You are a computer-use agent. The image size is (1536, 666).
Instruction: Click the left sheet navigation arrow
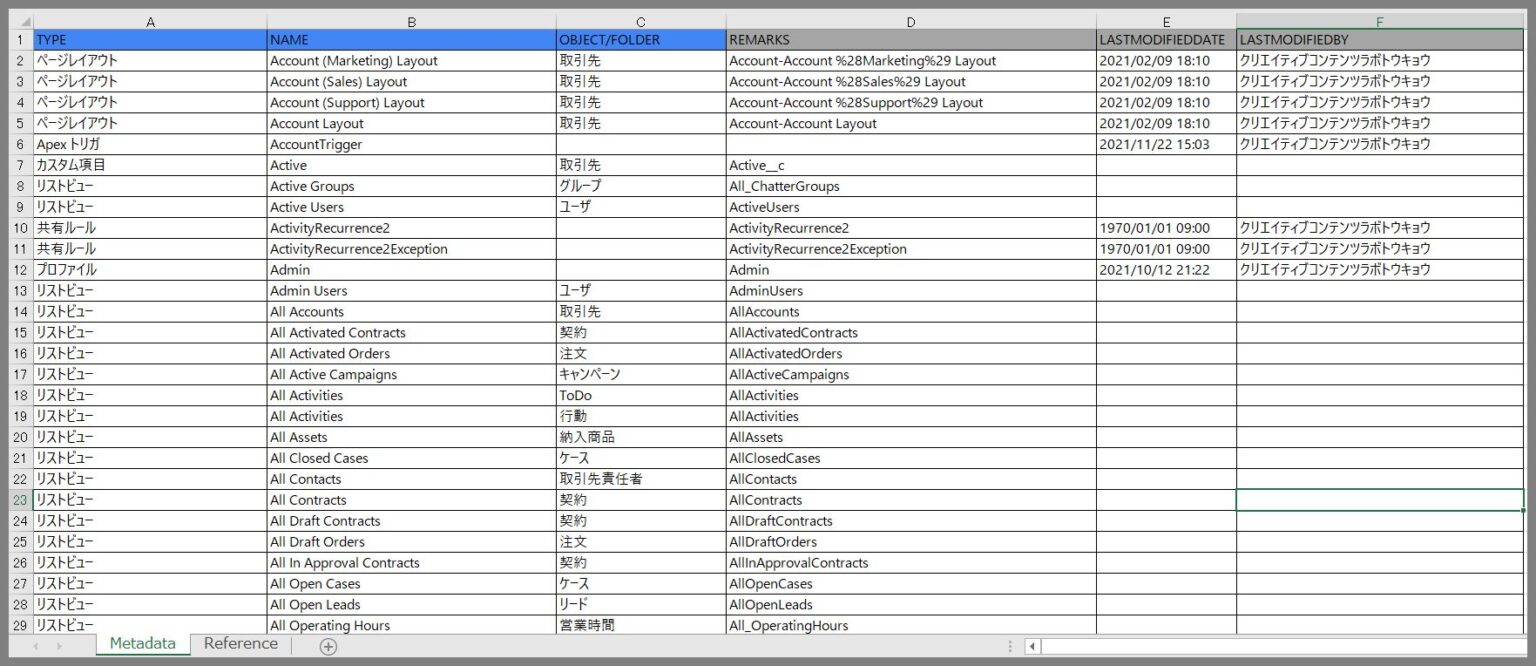(36, 645)
